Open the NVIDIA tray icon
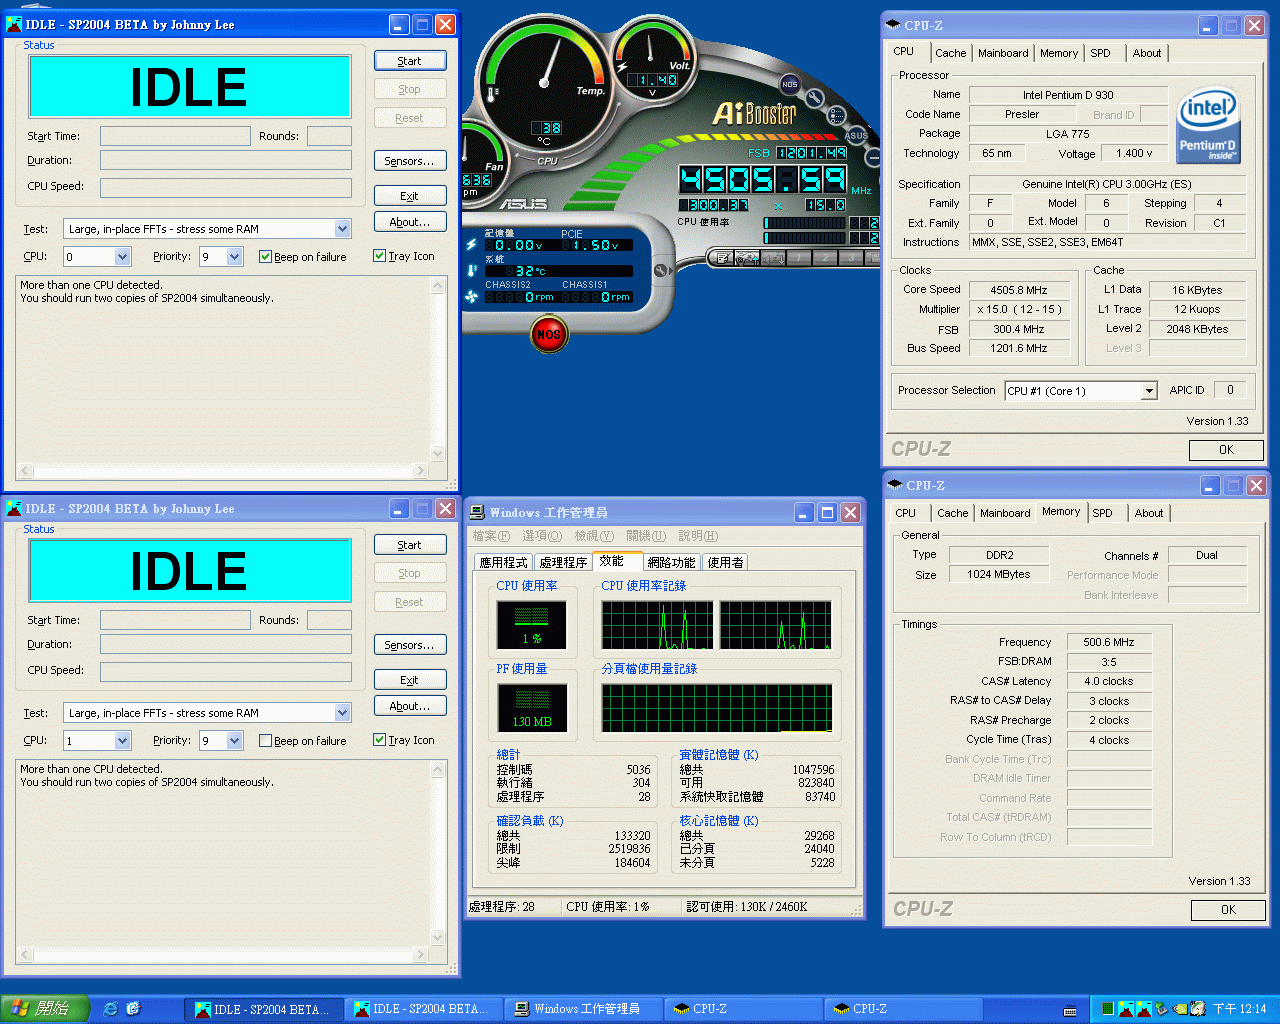The height and width of the screenshot is (1024, 1280). pyautogui.click(x=1181, y=1009)
